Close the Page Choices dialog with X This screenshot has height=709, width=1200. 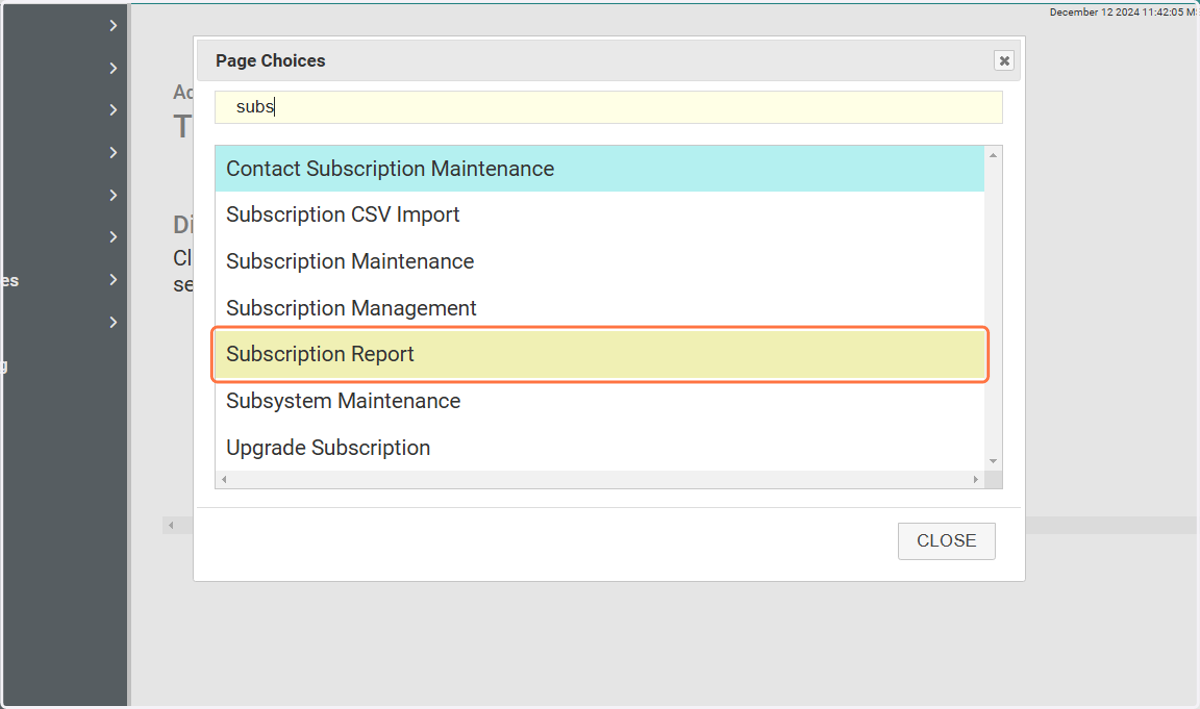coord(1004,61)
